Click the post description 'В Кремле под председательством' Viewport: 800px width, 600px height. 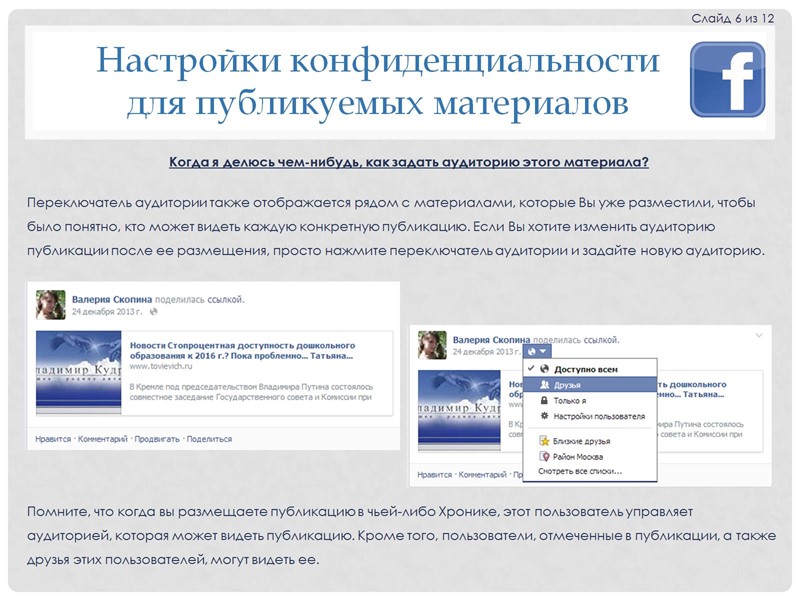[251, 392]
